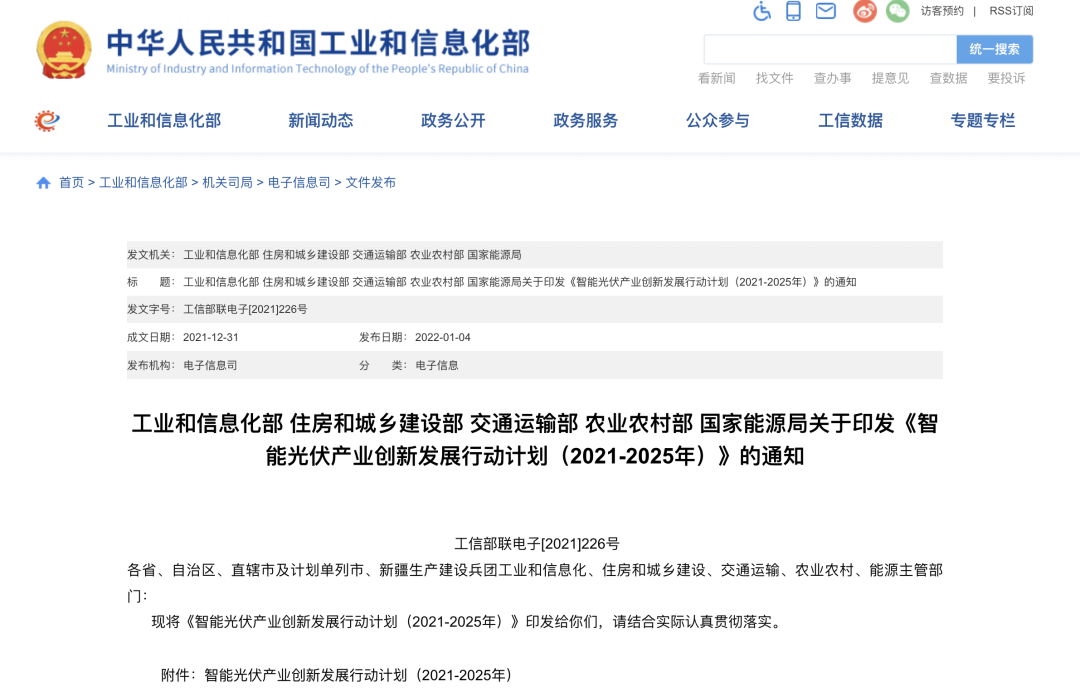Open the 政务公开 navigation menu
1080x692 pixels.
[x=452, y=120]
